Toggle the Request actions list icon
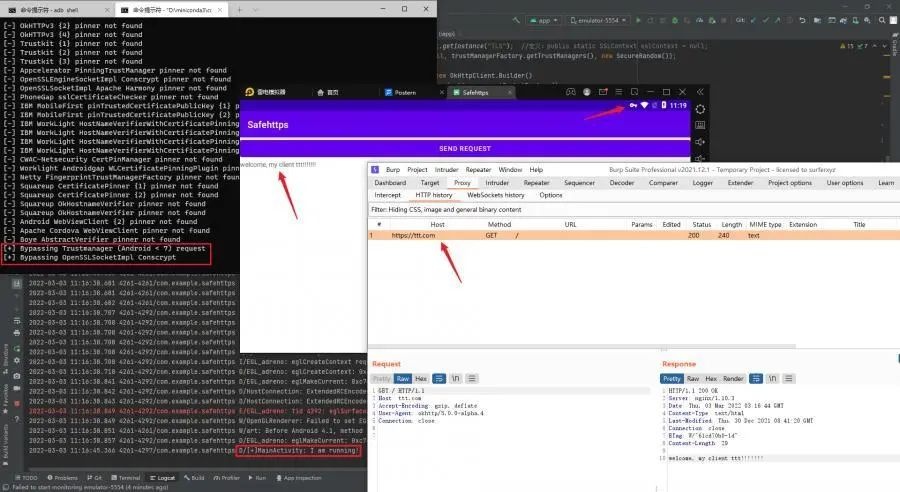 [439, 379]
